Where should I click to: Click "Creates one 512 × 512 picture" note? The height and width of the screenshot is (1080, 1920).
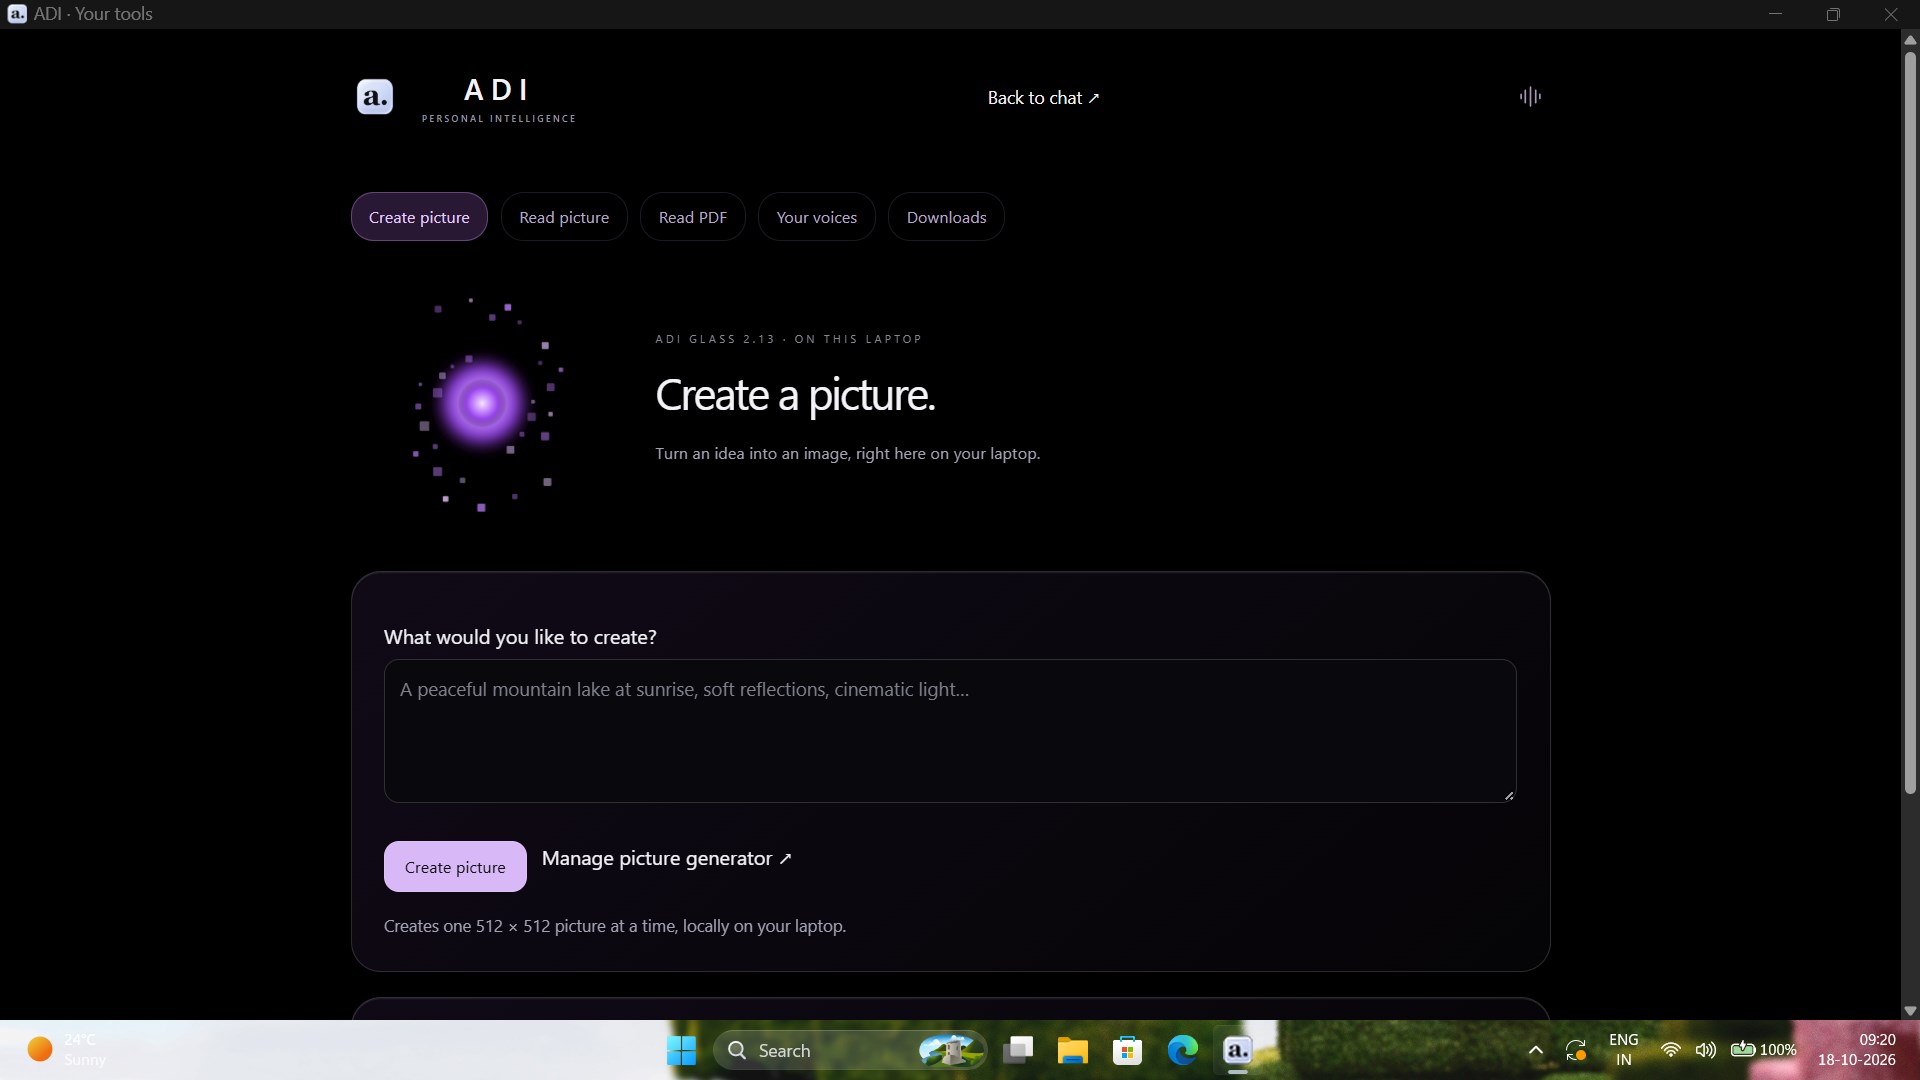tap(615, 926)
